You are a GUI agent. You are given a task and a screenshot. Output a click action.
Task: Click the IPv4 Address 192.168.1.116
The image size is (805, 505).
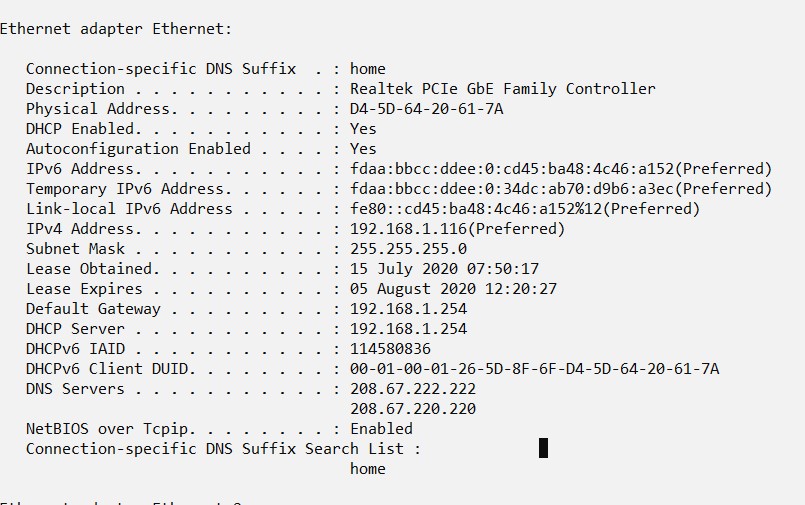click(457, 229)
